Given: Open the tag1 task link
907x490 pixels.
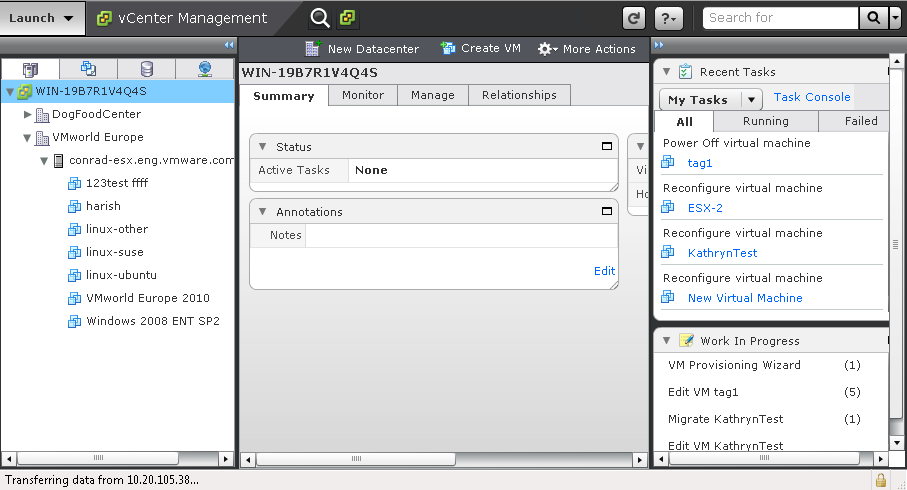Looking at the screenshot, I should tap(699, 163).
